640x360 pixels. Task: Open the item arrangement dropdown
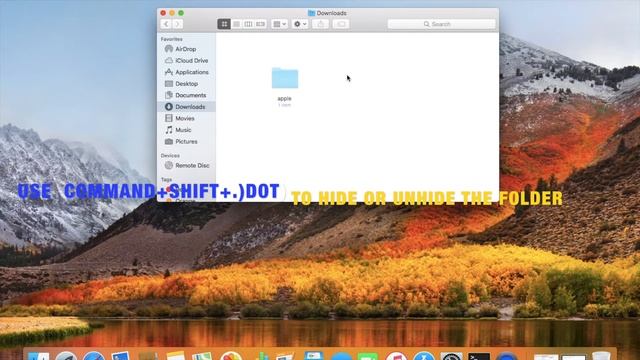click(280, 24)
